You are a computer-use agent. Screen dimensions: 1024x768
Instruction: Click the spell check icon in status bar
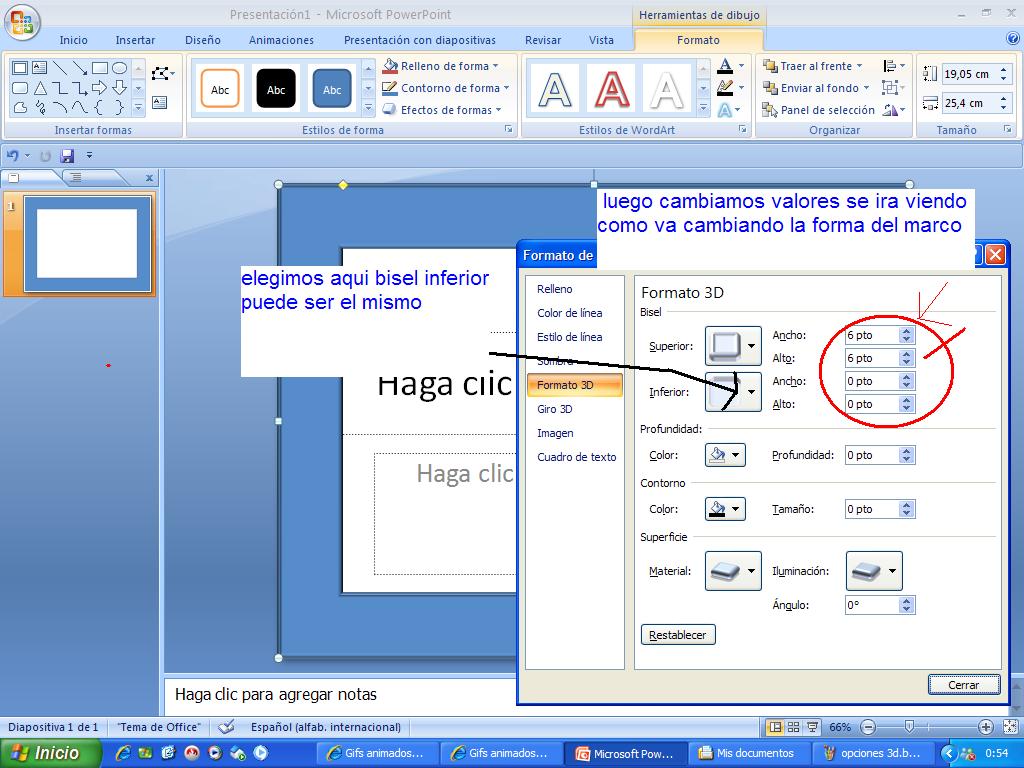(226, 727)
